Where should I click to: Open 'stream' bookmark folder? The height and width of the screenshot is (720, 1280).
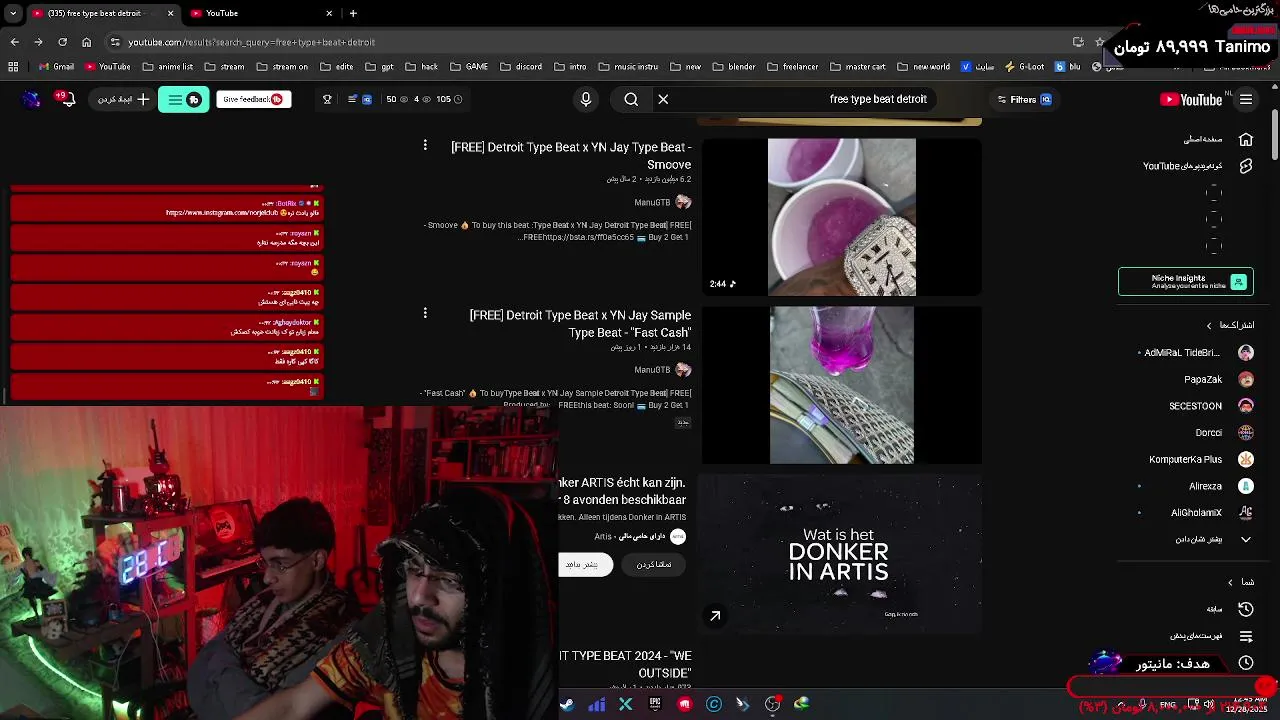(225, 67)
